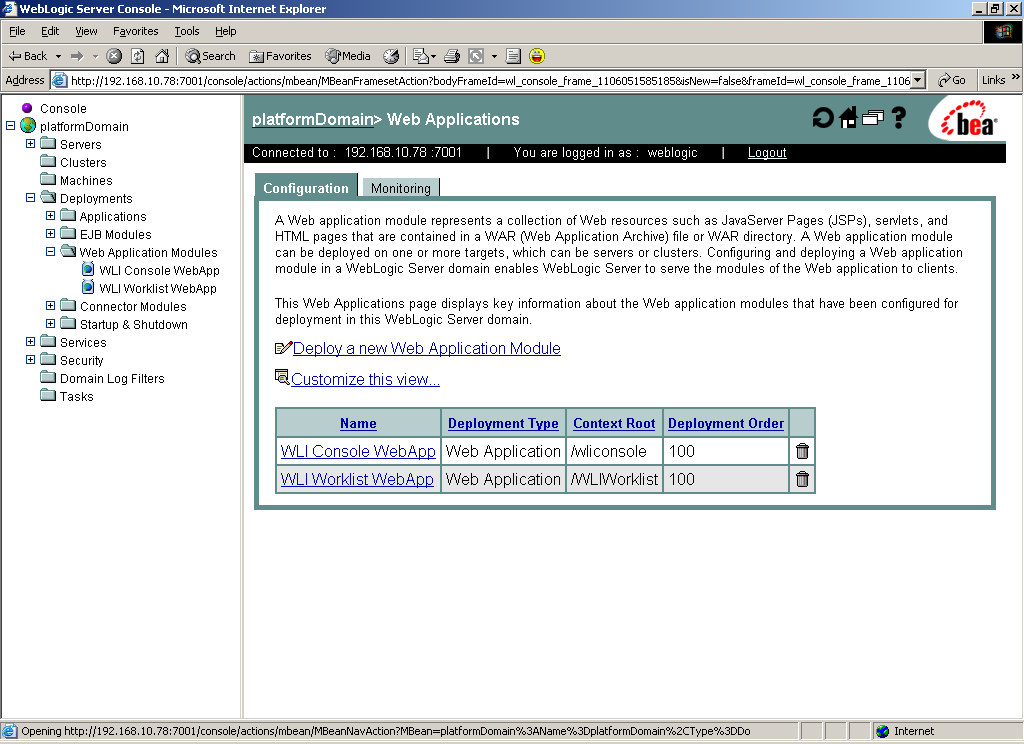The image size is (1024, 744).
Task: Open the Help menu
Action: point(225,31)
